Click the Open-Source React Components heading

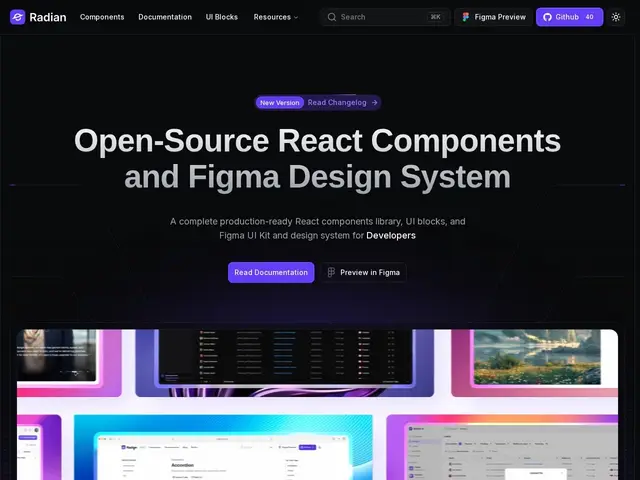[x=318, y=158]
